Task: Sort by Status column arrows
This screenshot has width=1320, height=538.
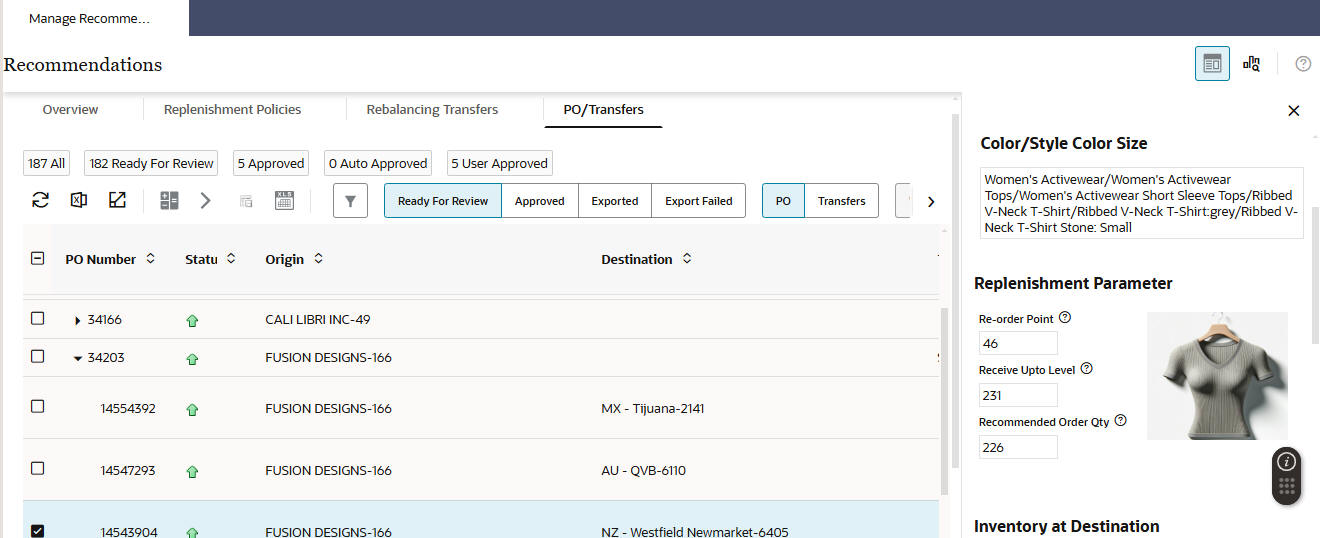Action: coord(231,259)
